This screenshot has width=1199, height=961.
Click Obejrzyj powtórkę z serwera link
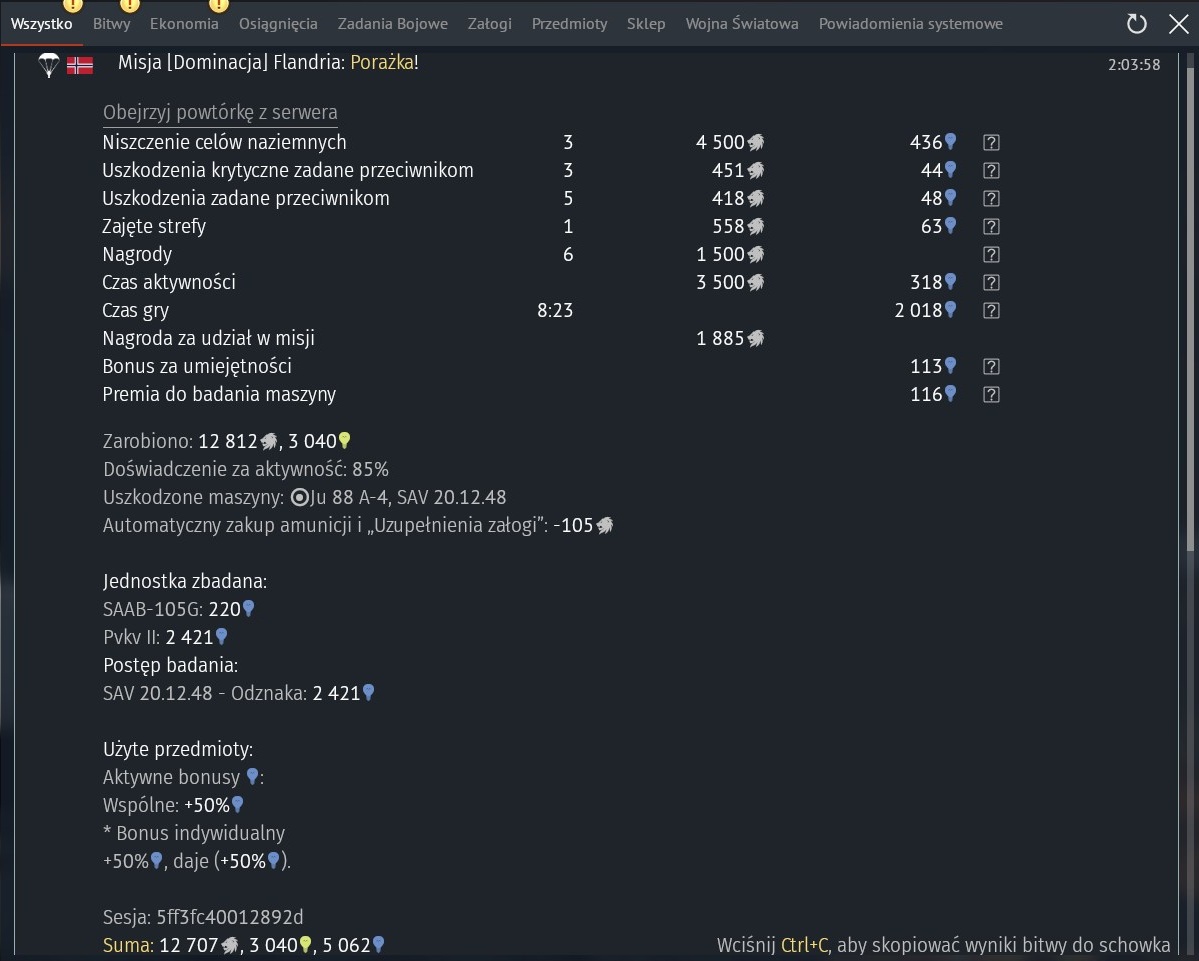220,113
